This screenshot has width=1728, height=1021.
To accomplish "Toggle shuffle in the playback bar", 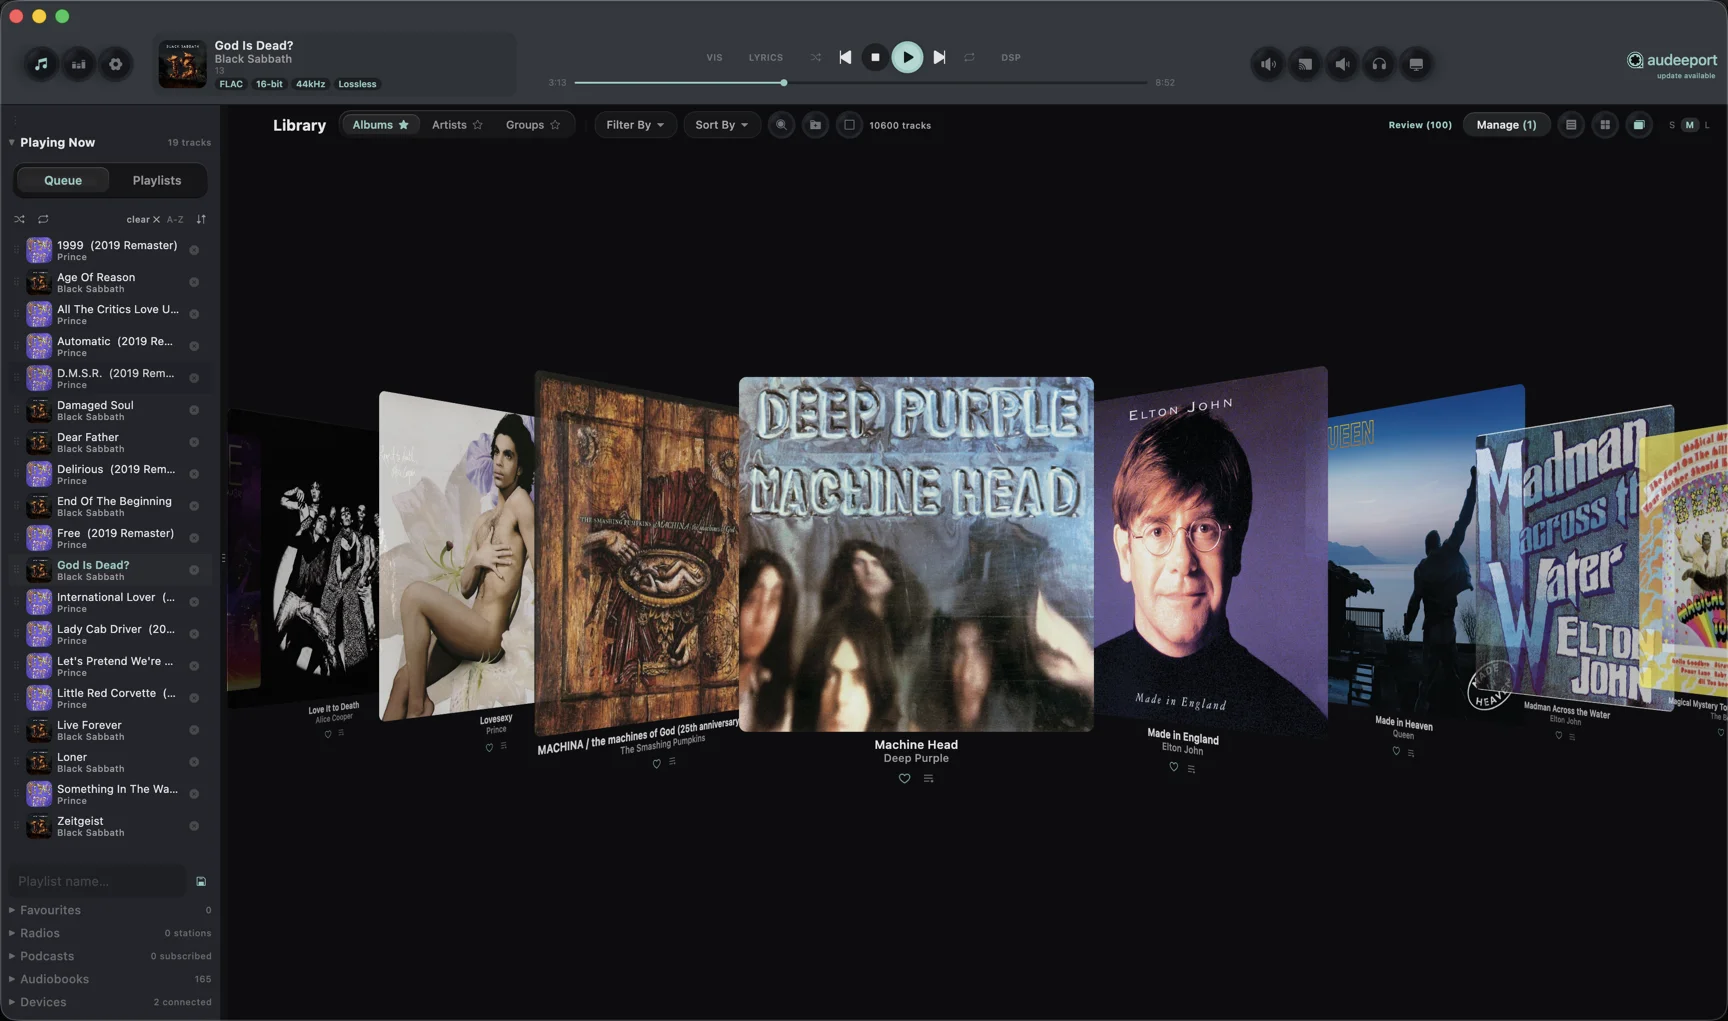I will (x=816, y=57).
